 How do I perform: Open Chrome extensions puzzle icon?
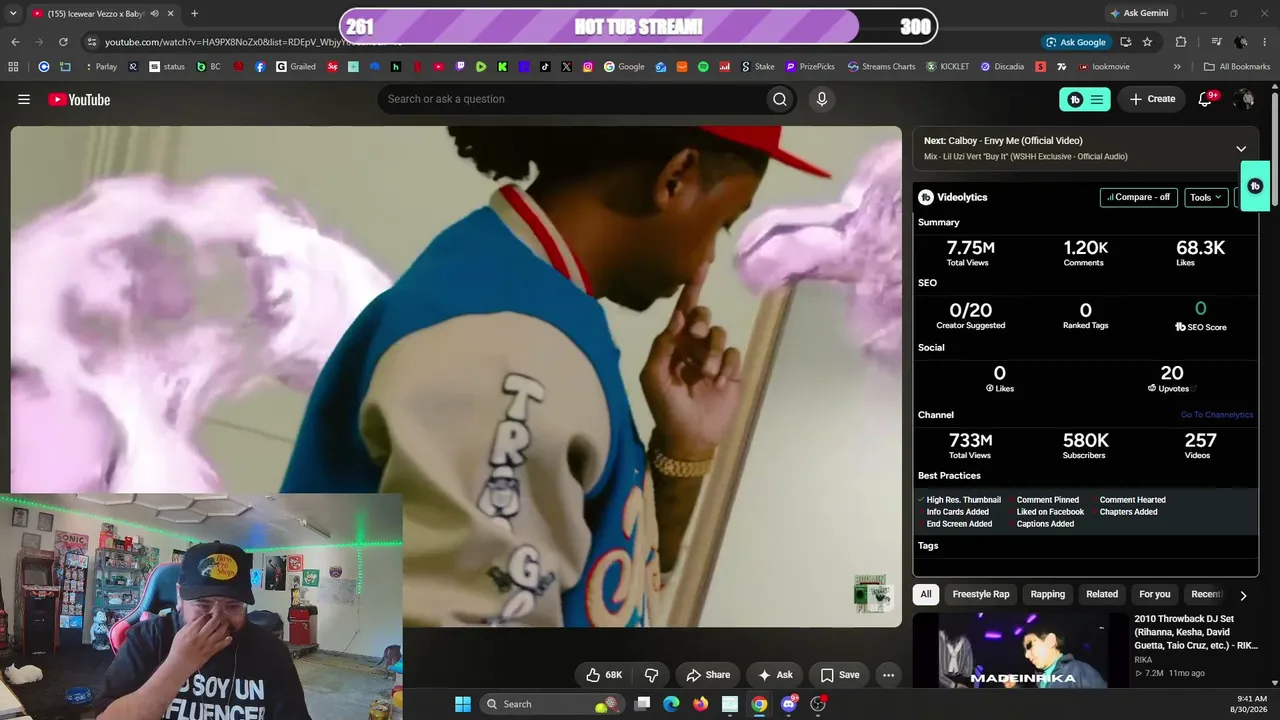pyautogui.click(x=1181, y=42)
